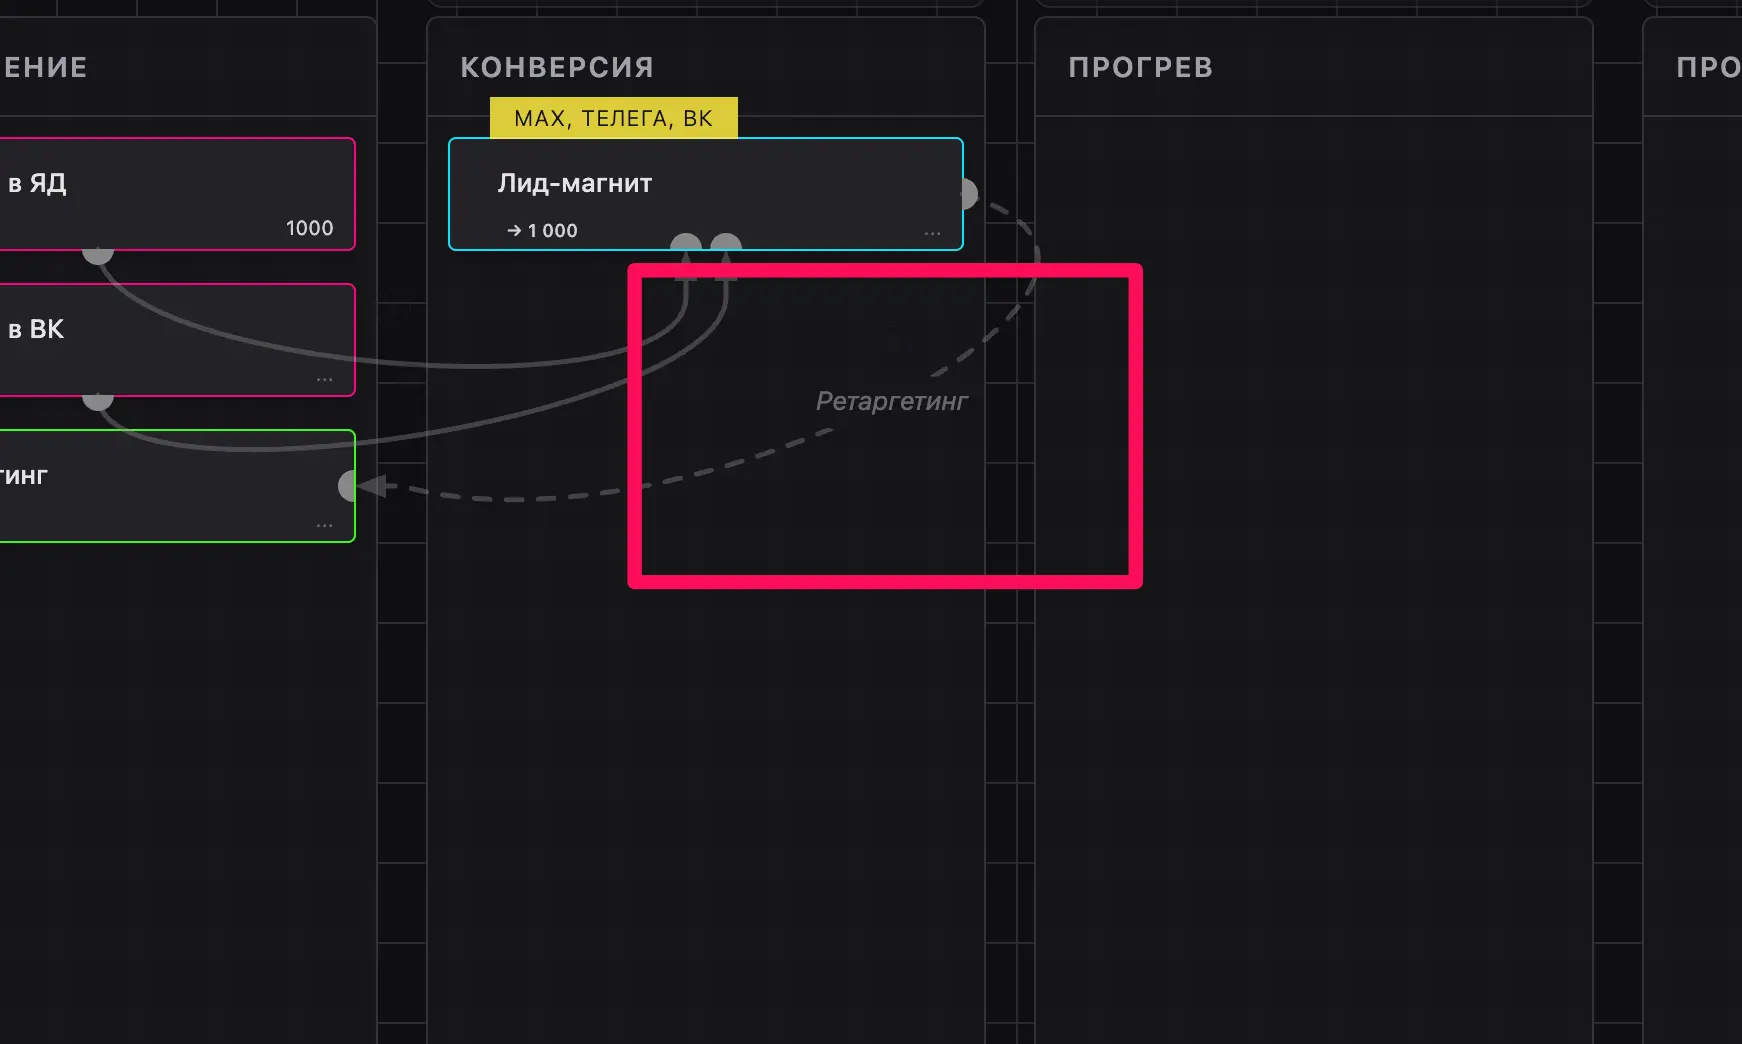Viewport: 1742px width, 1044px height.
Task: Click left bottom connector dot of Лид-магнит
Action: coord(686,243)
